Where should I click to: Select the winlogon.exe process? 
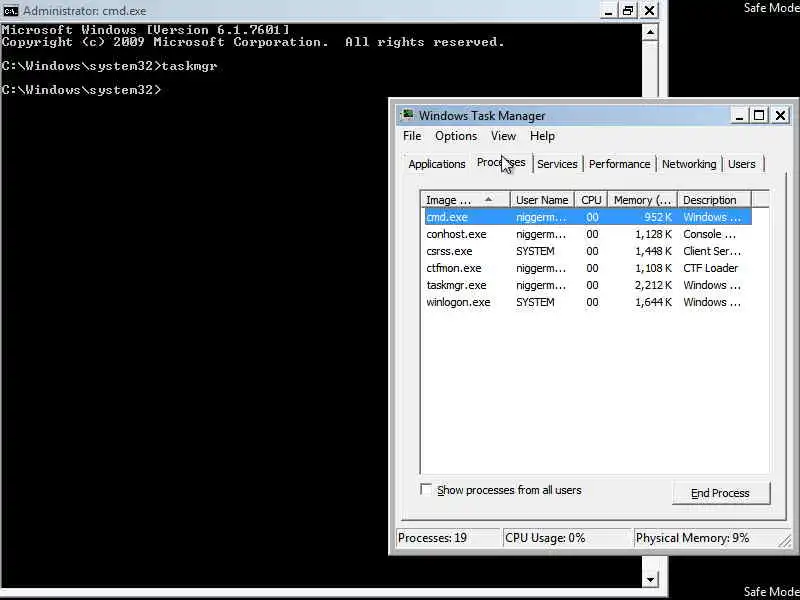pyautogui.click(x=588, y=302)
